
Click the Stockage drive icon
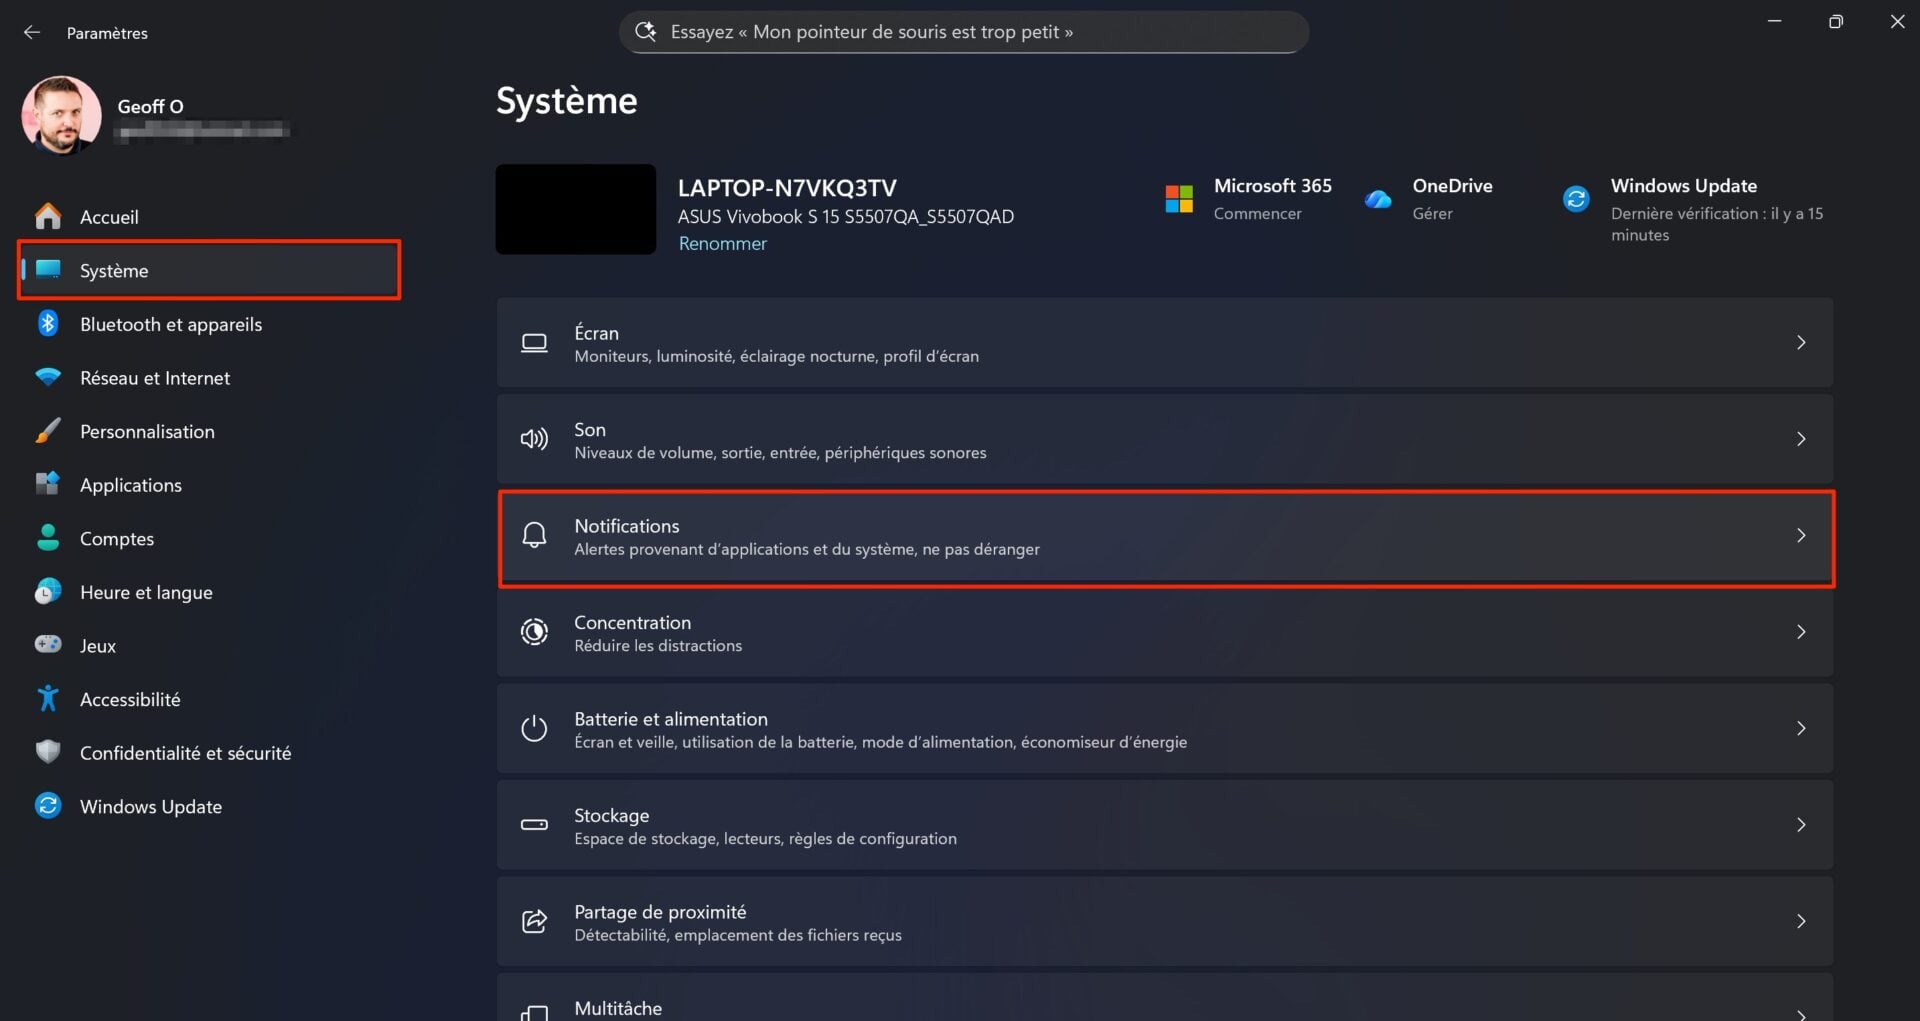tap(534, 825)
